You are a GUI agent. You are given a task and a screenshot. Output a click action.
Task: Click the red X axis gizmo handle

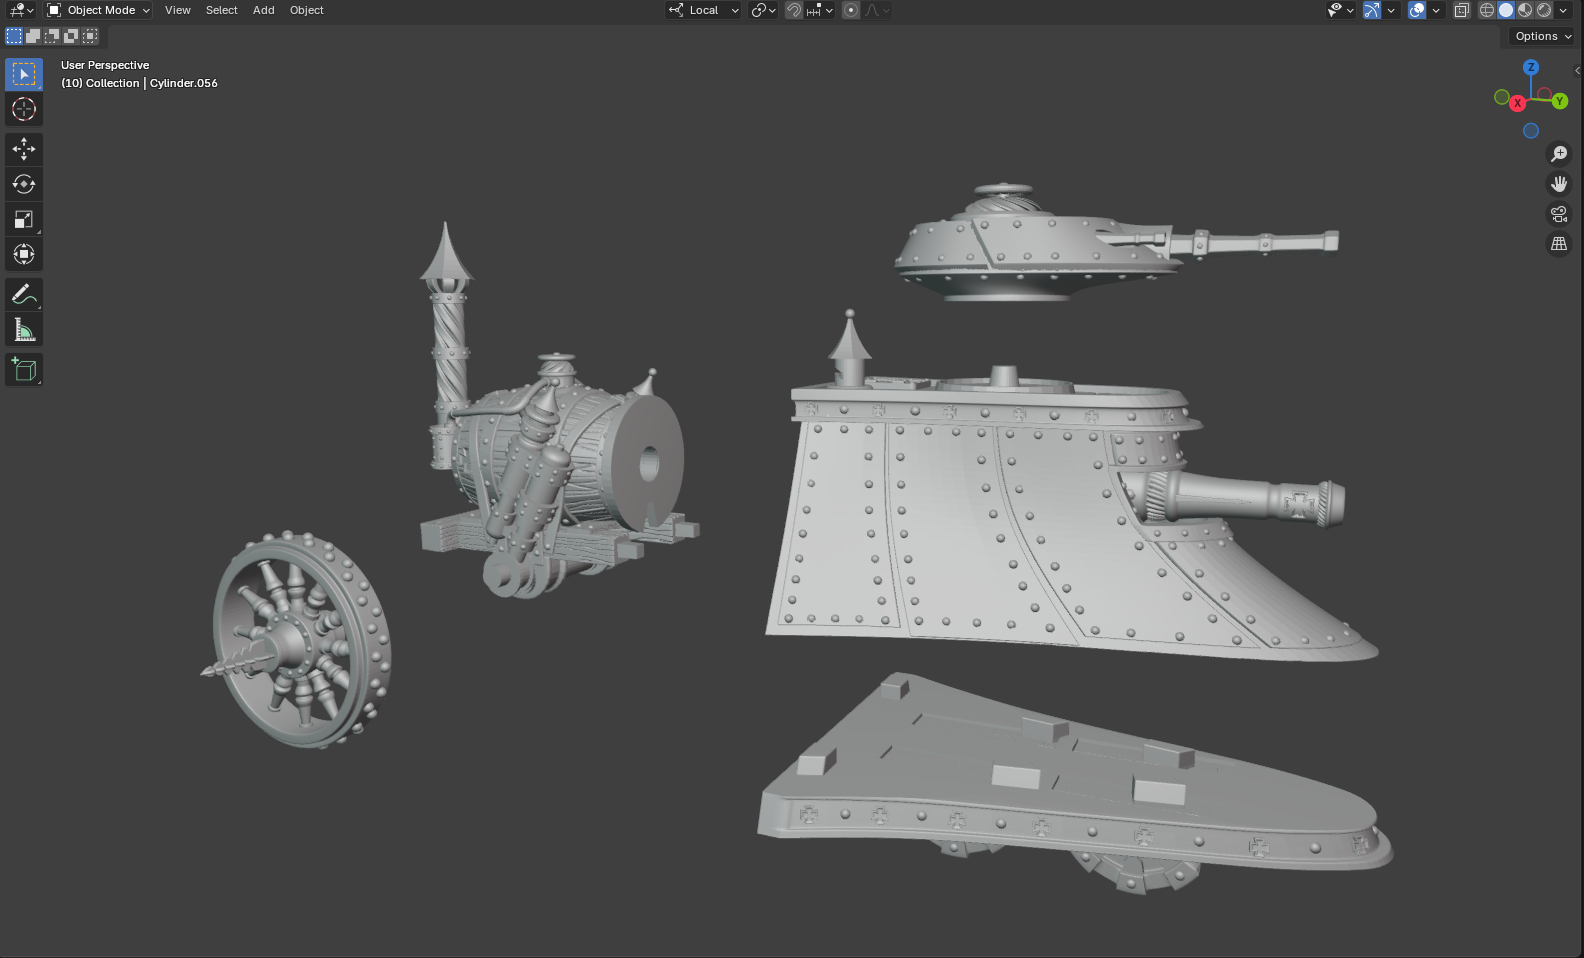pos(1517,103)
